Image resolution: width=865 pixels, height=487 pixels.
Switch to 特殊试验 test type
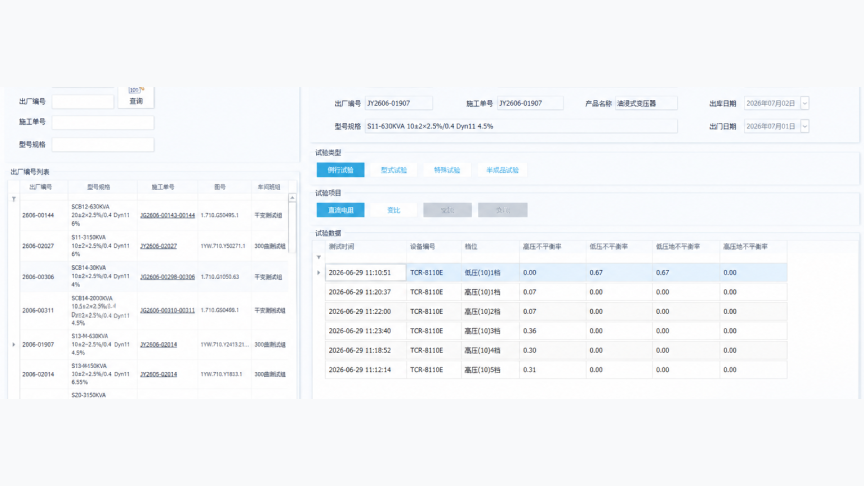(x=447, y=170)
